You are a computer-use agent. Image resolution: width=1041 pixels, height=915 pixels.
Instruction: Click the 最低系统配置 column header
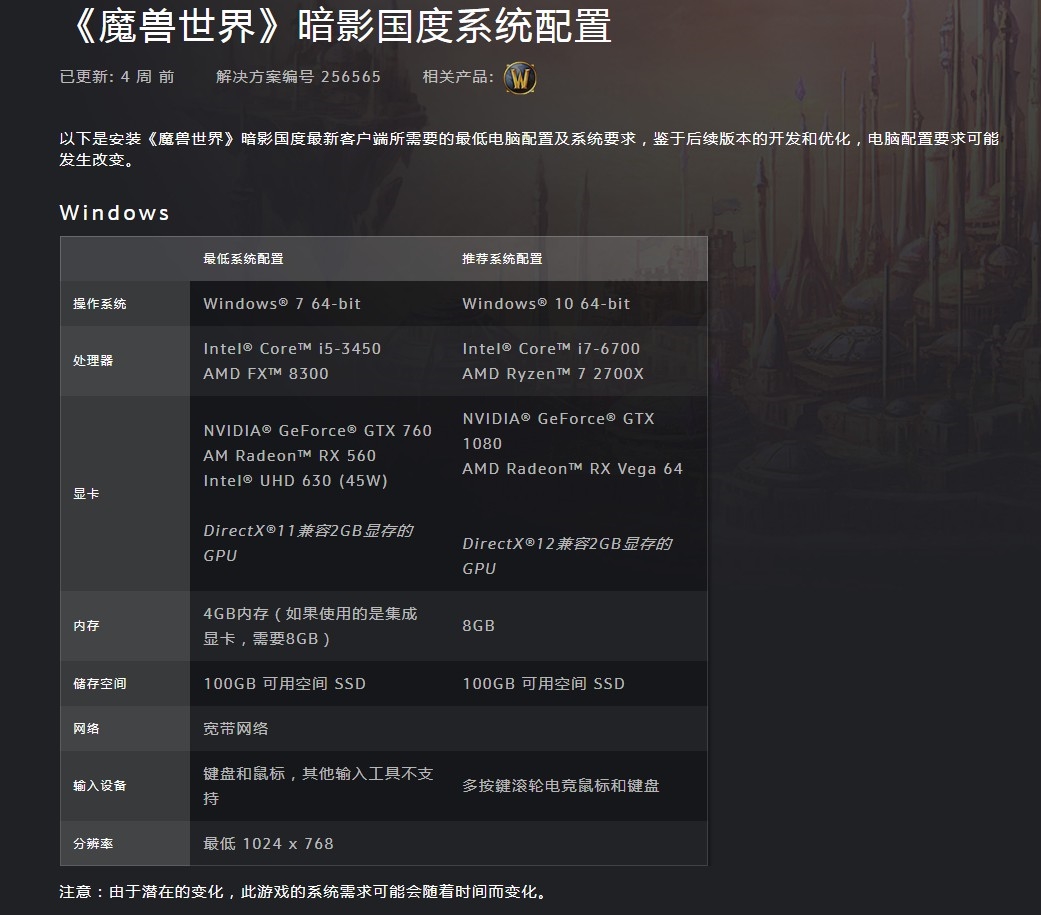pos(243,259)
